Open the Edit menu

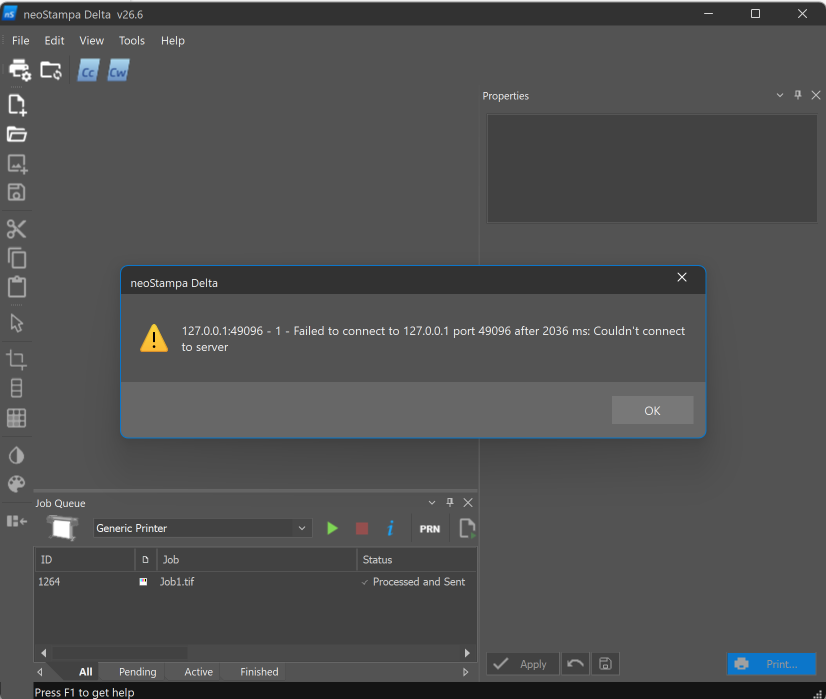click(x=54, y=41)
